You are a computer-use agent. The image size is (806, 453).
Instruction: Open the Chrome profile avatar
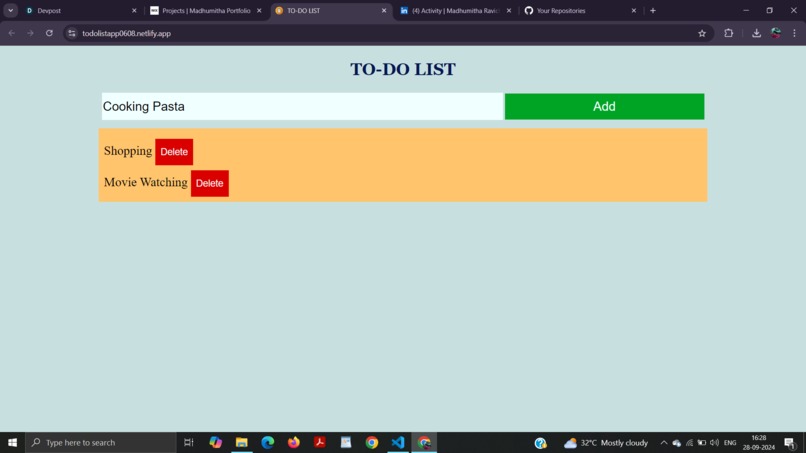coord(776,33)
